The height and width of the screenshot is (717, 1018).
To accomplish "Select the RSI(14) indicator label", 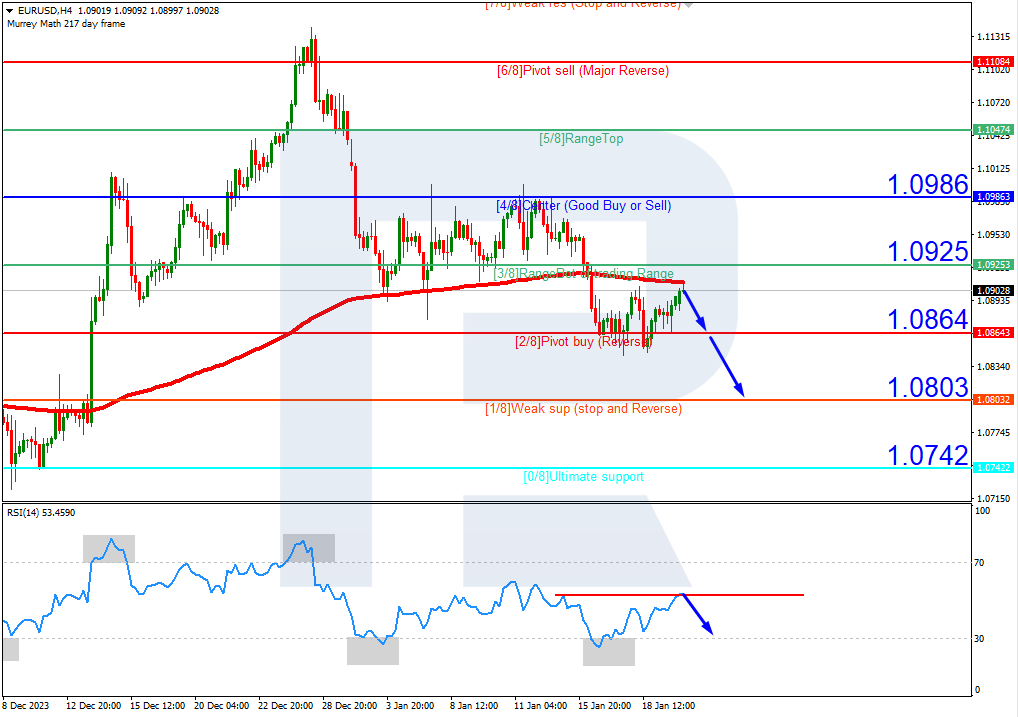I will point(41,513).
